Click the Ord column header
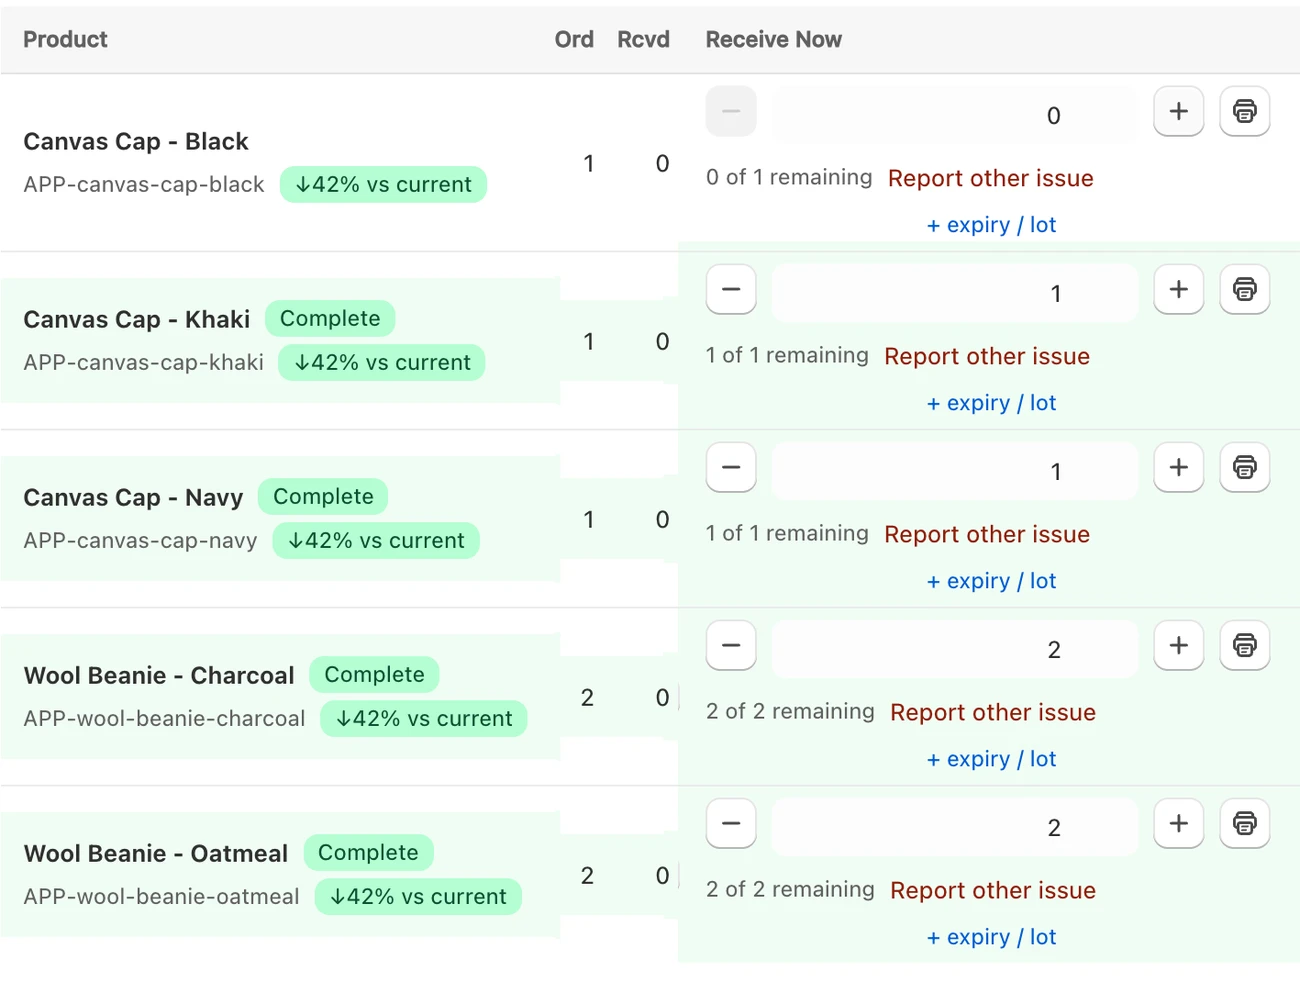Image resolution: width=1300 pixels, height=982 pixels. point(574,39)
